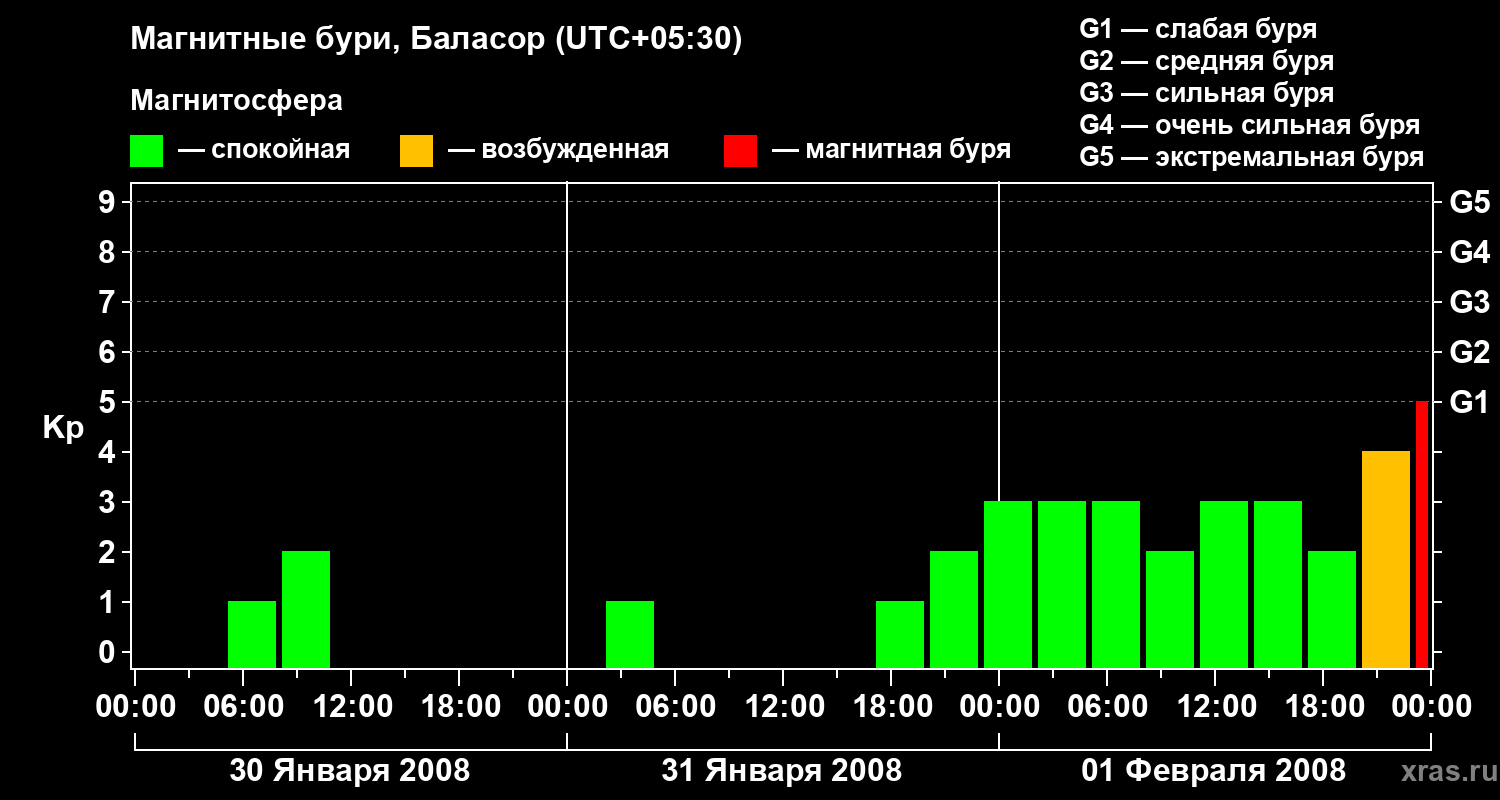Click the G2 right-axis label
This screenshot has width=1500, height=800.
[1469, 352]
